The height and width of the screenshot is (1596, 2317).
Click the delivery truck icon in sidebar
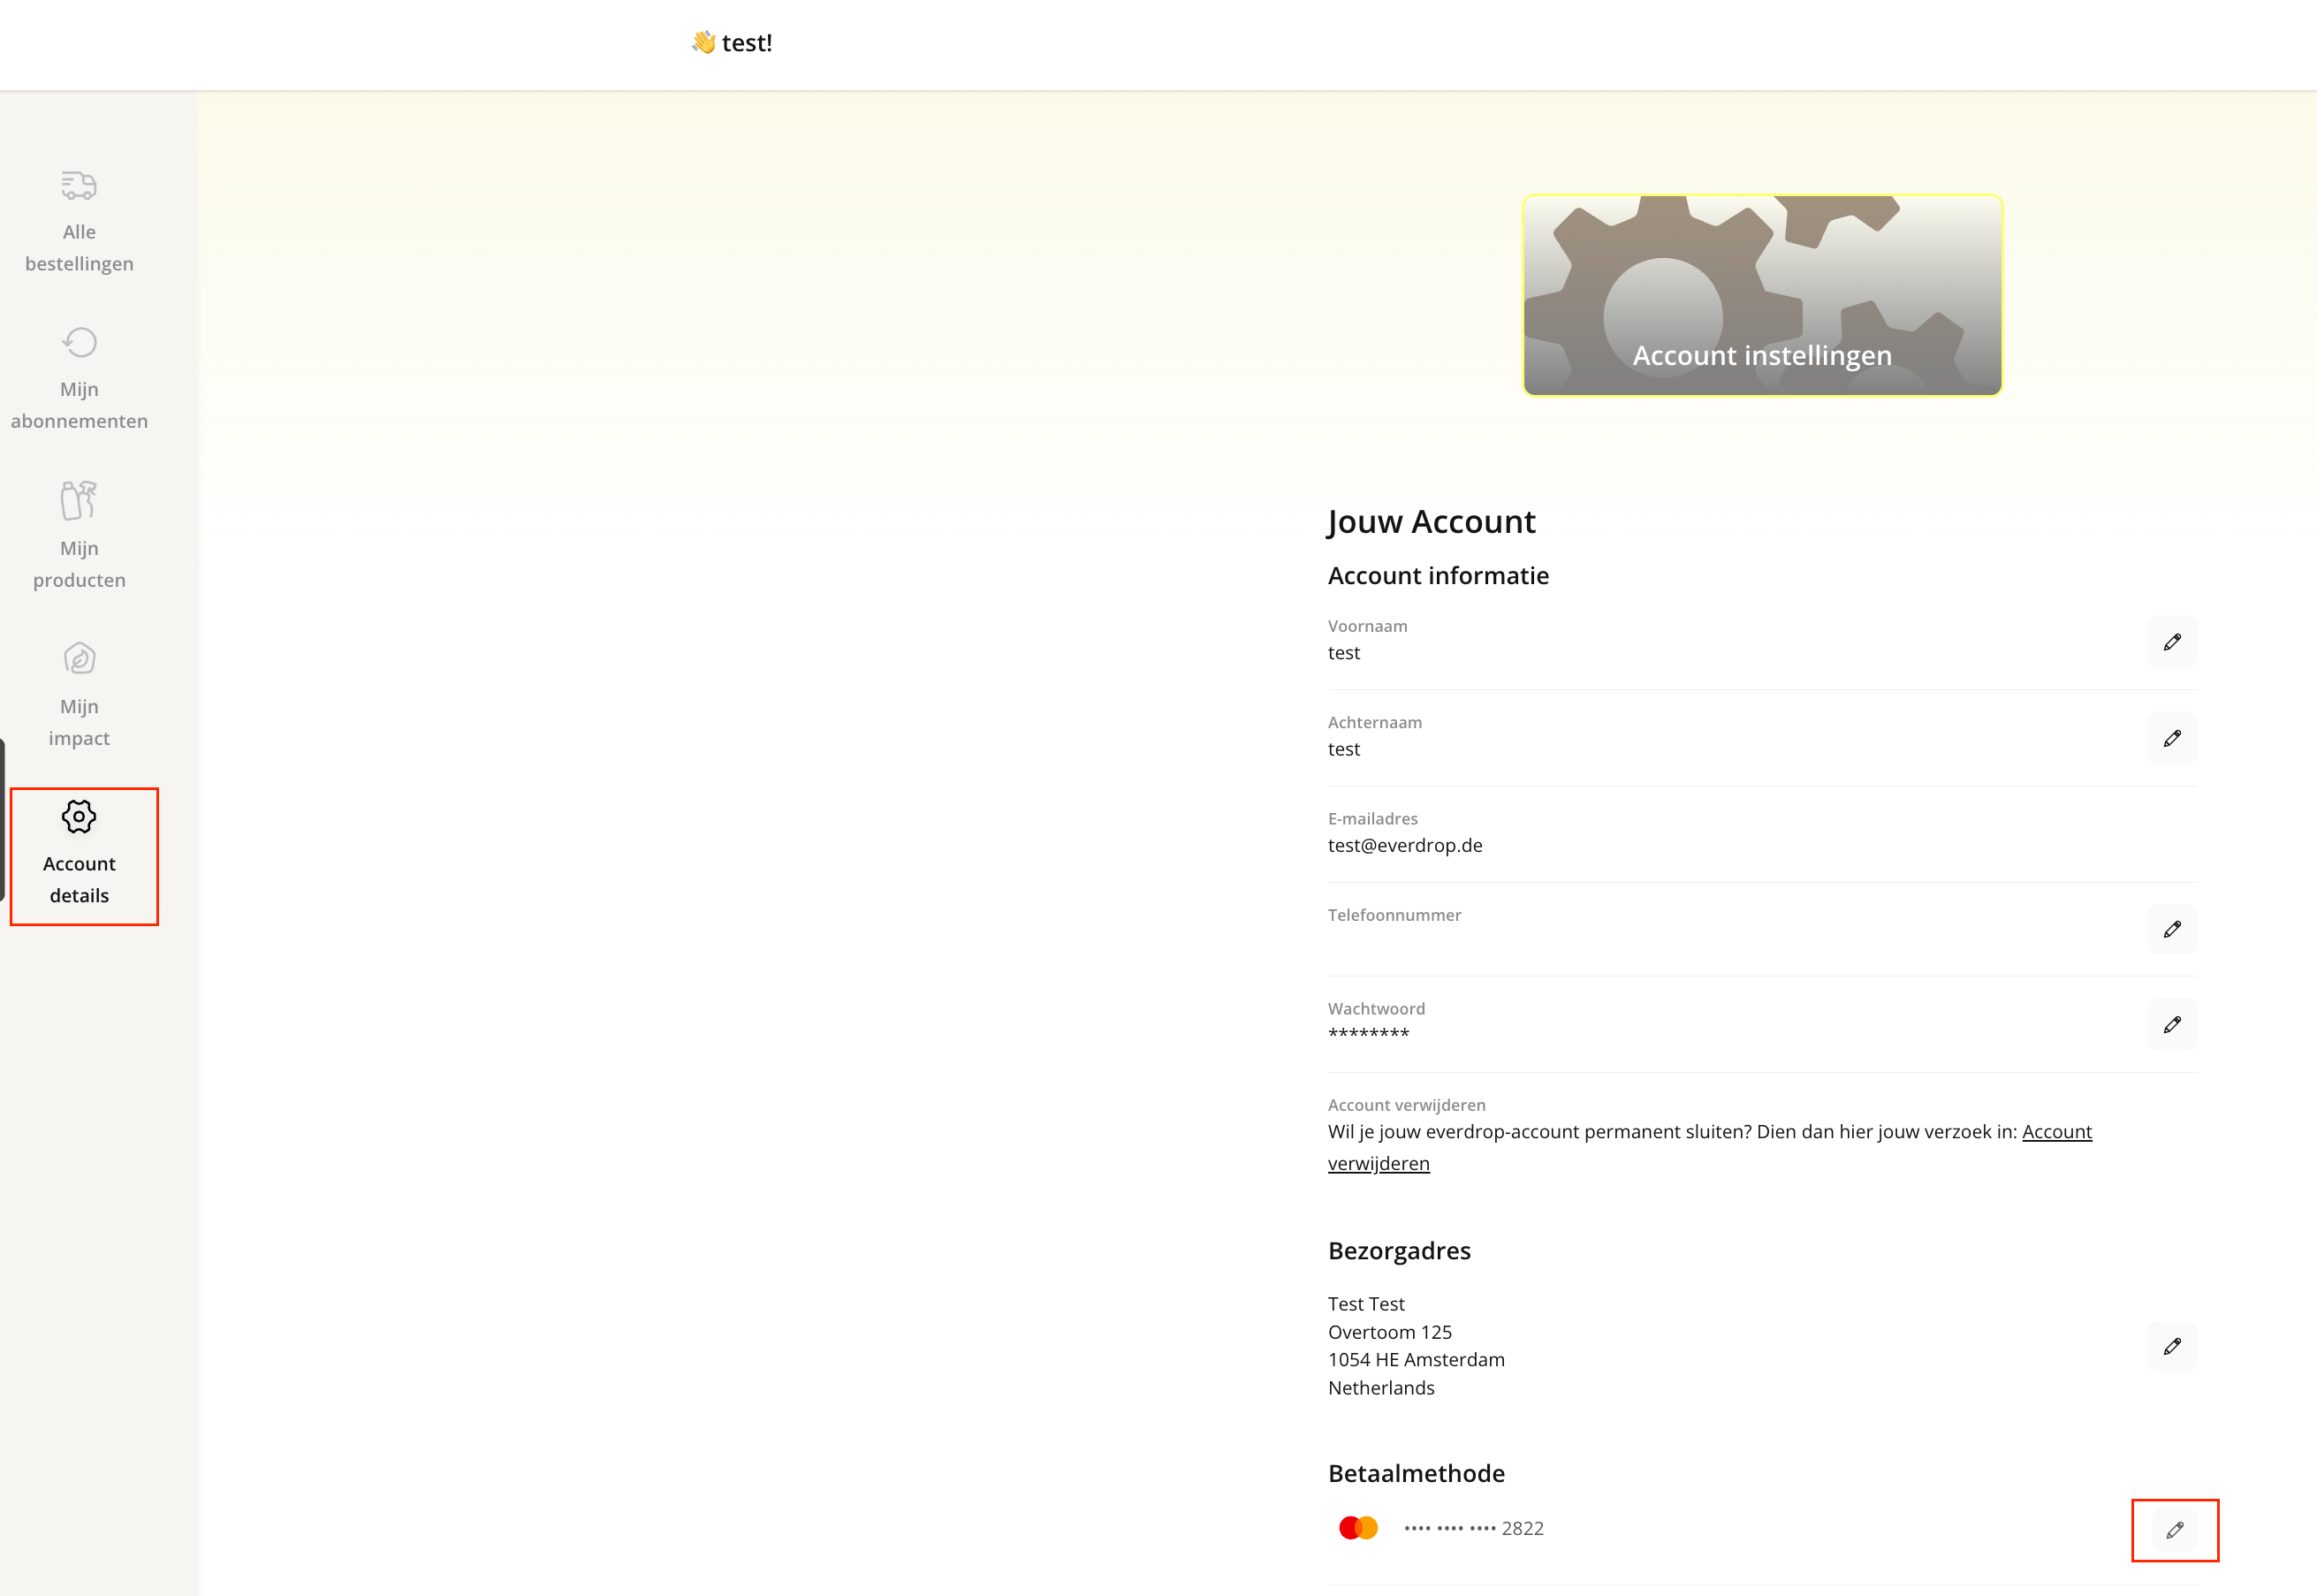[79, 185]
